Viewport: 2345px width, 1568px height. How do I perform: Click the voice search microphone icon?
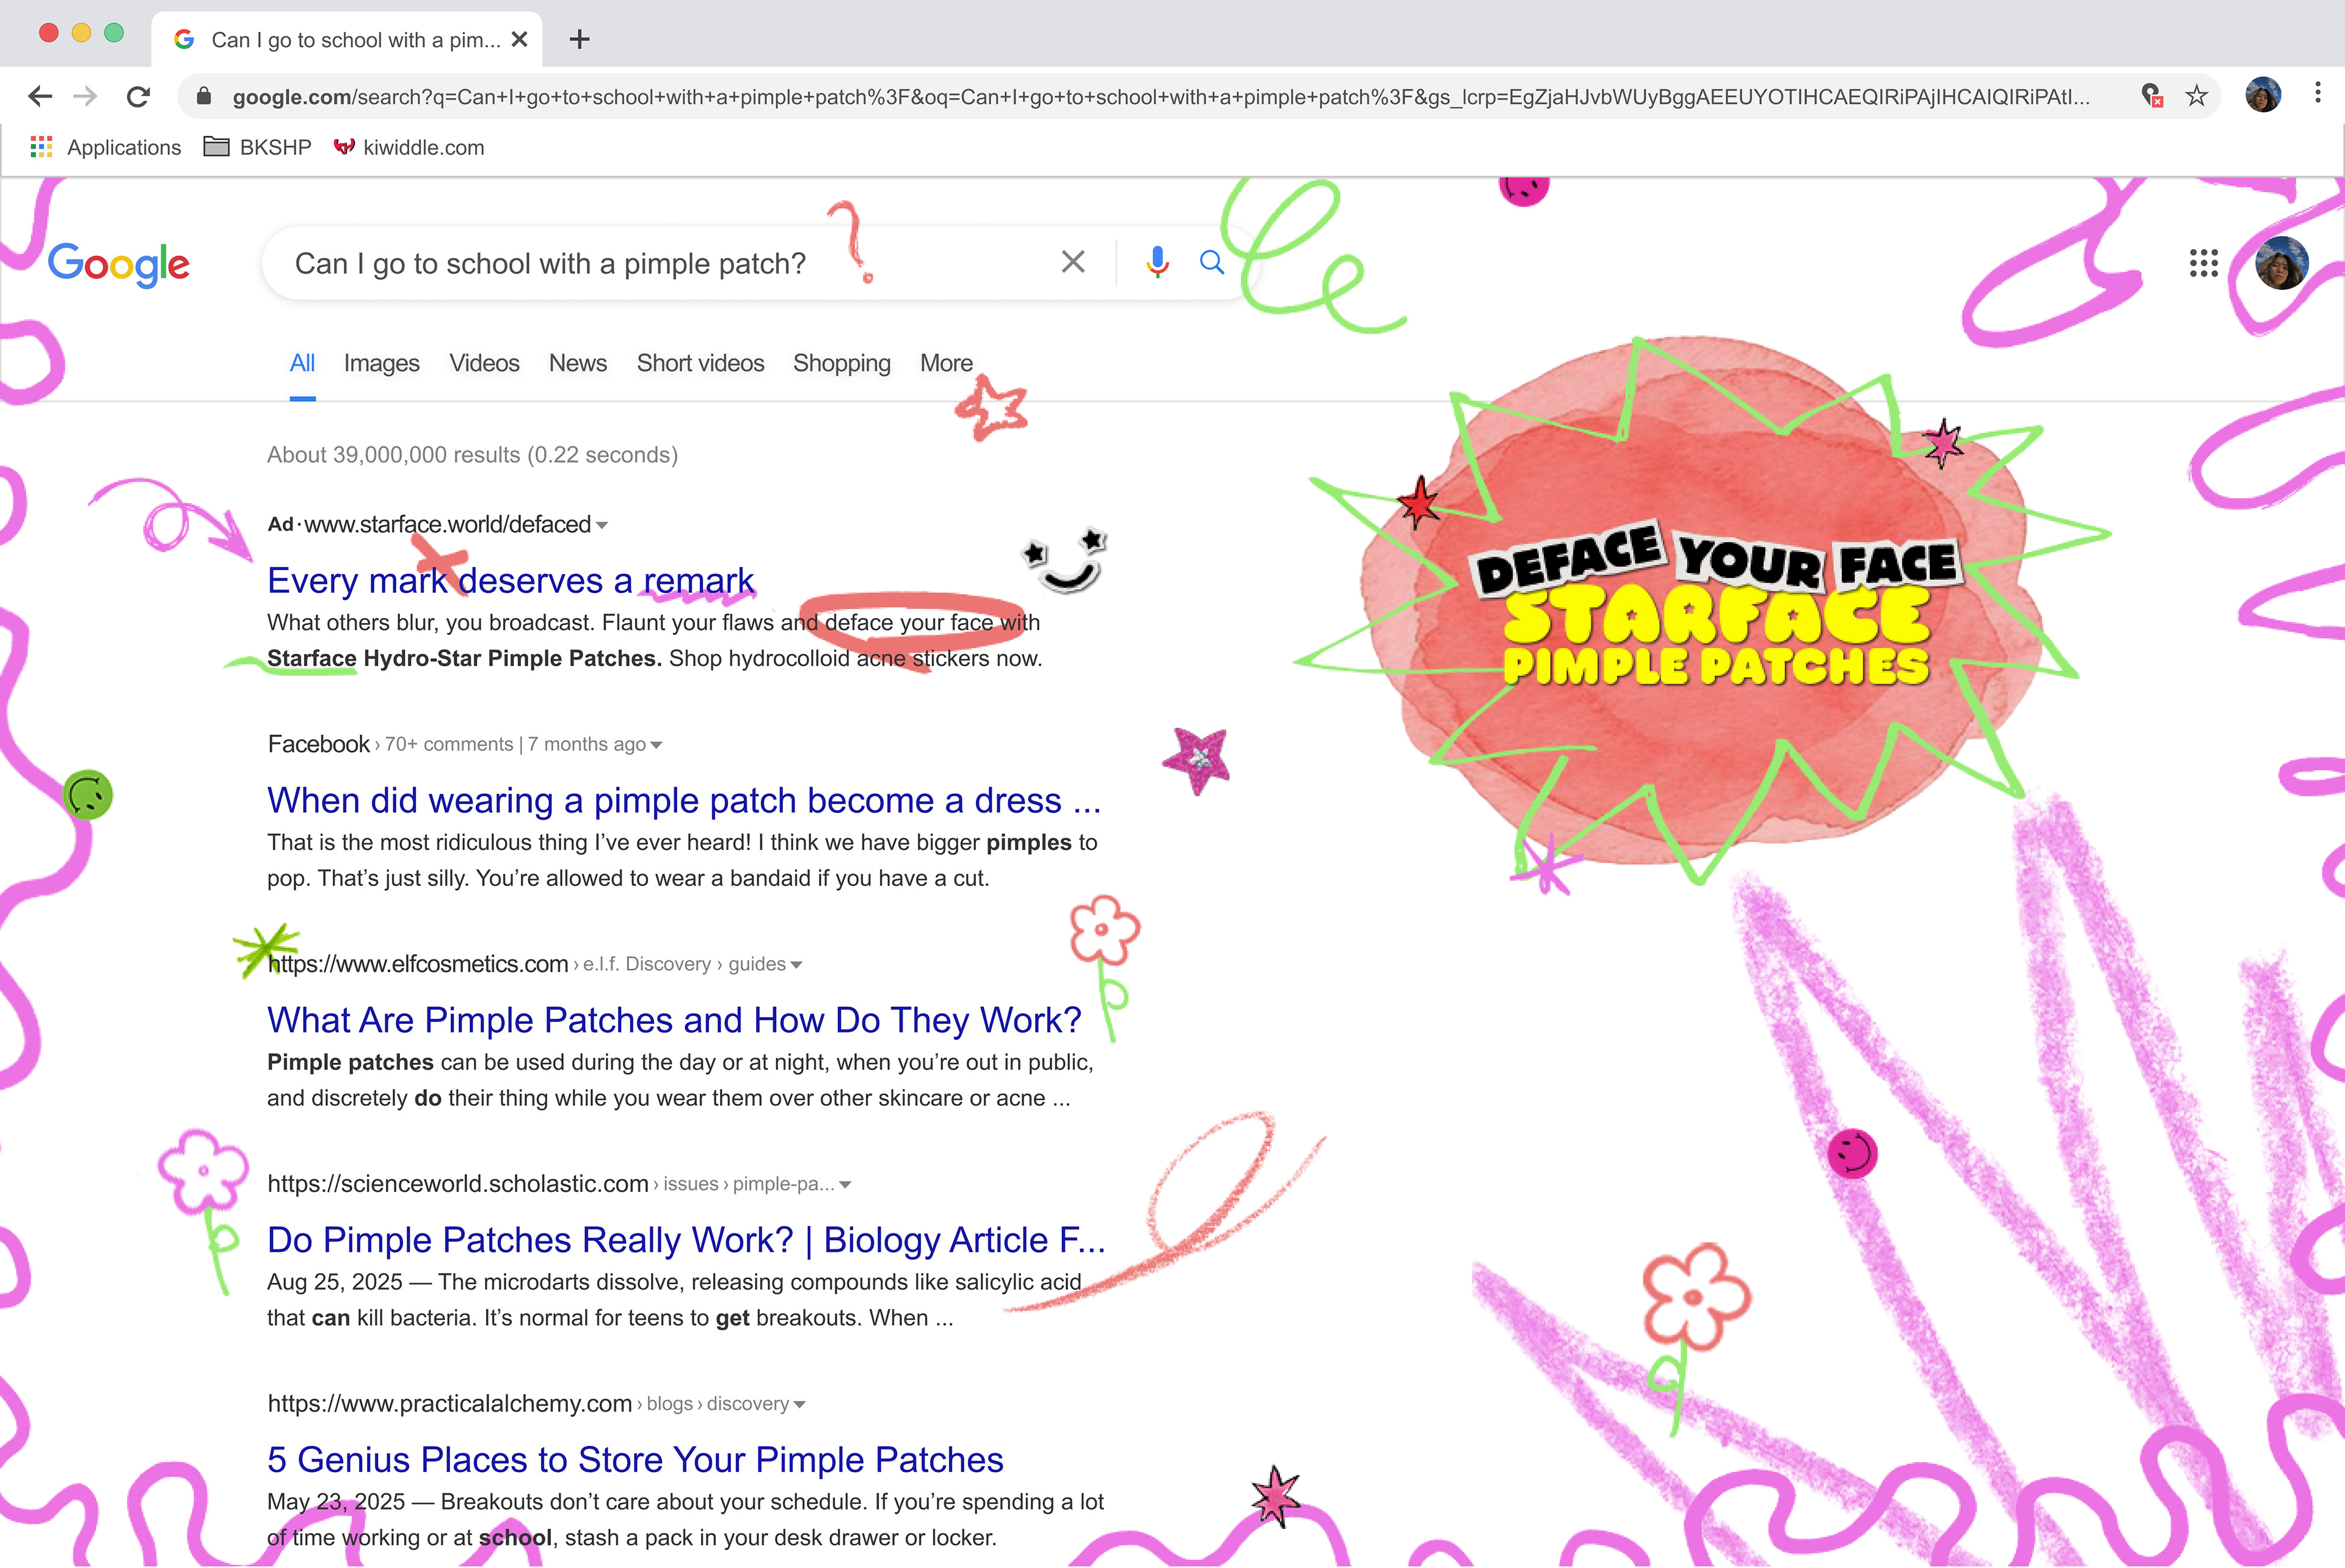[x=1157, y=262]
